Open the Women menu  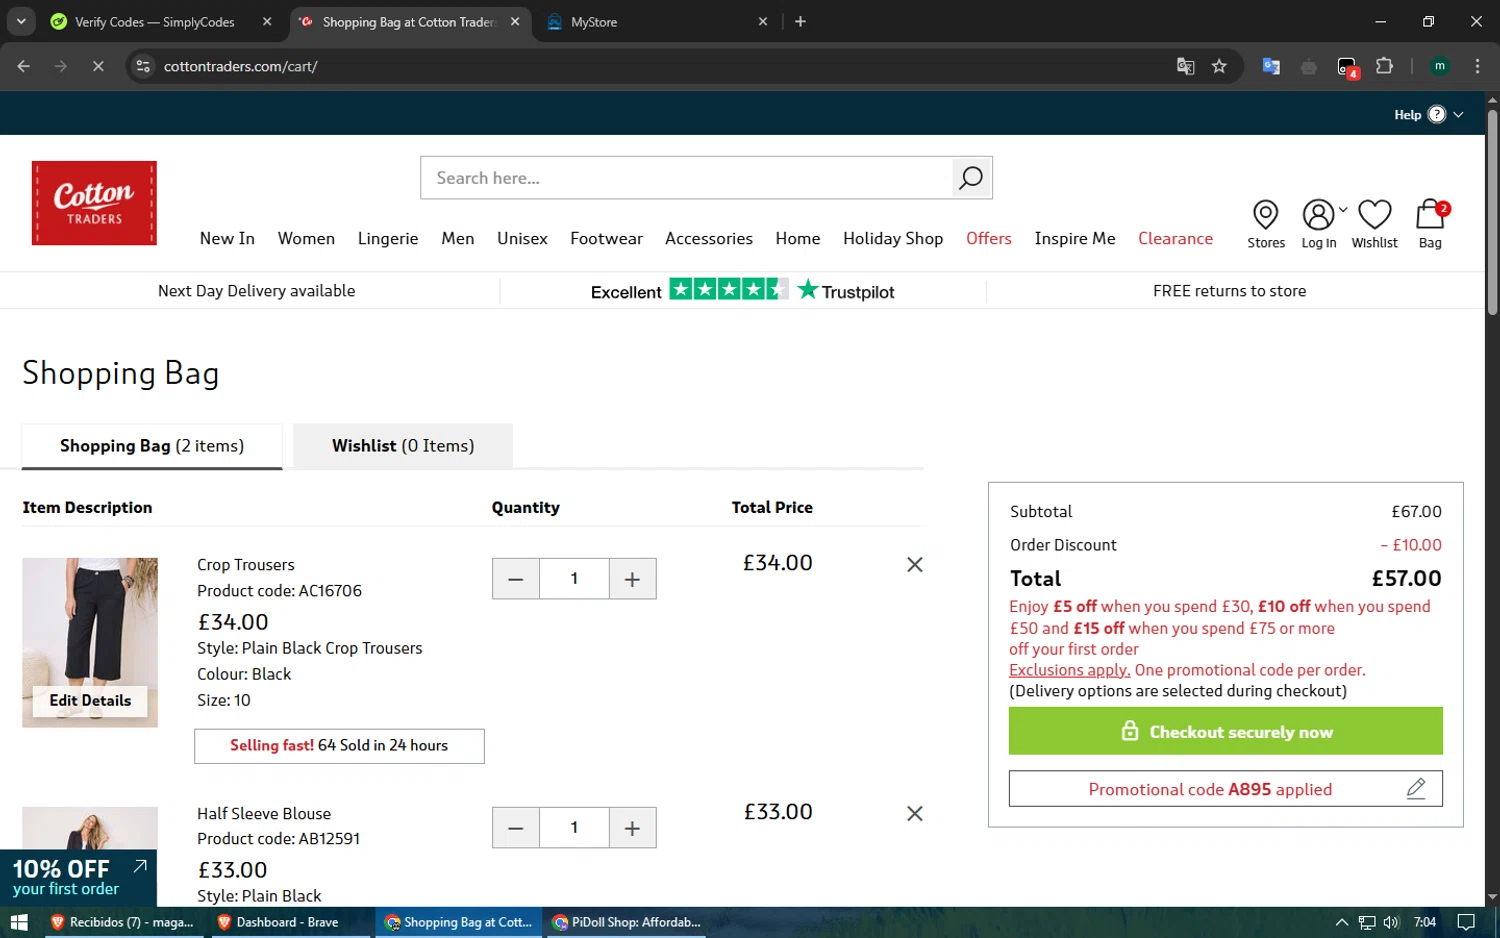coord(306,238)
